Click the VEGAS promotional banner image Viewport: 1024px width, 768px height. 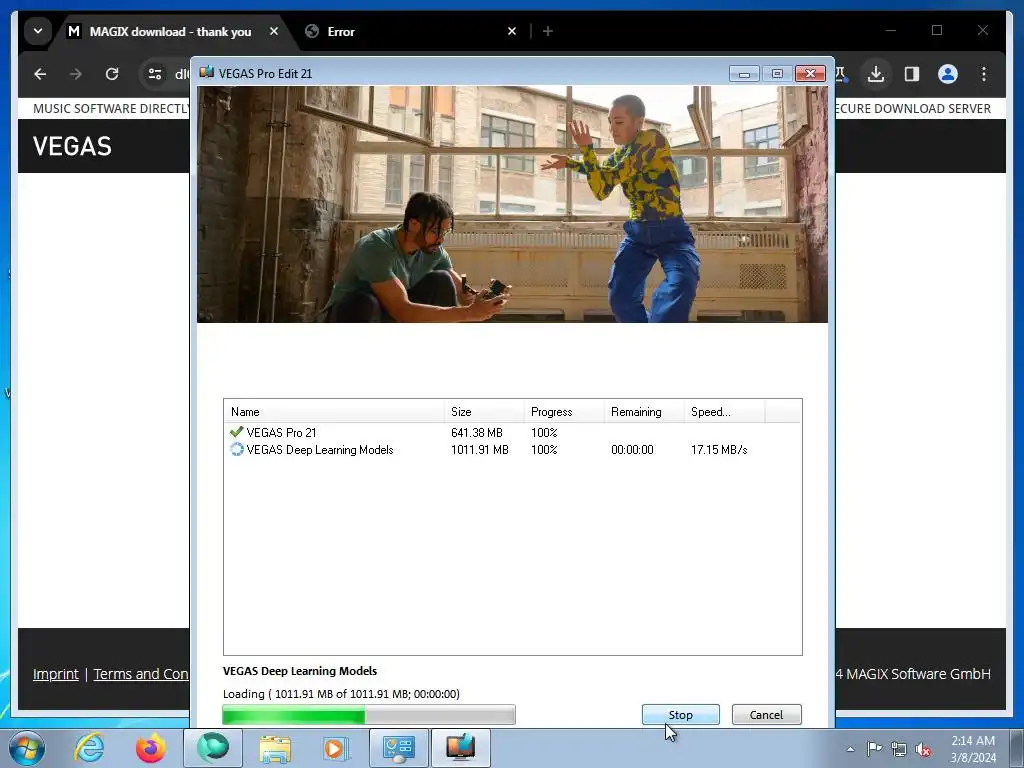(x=513, y=204)
